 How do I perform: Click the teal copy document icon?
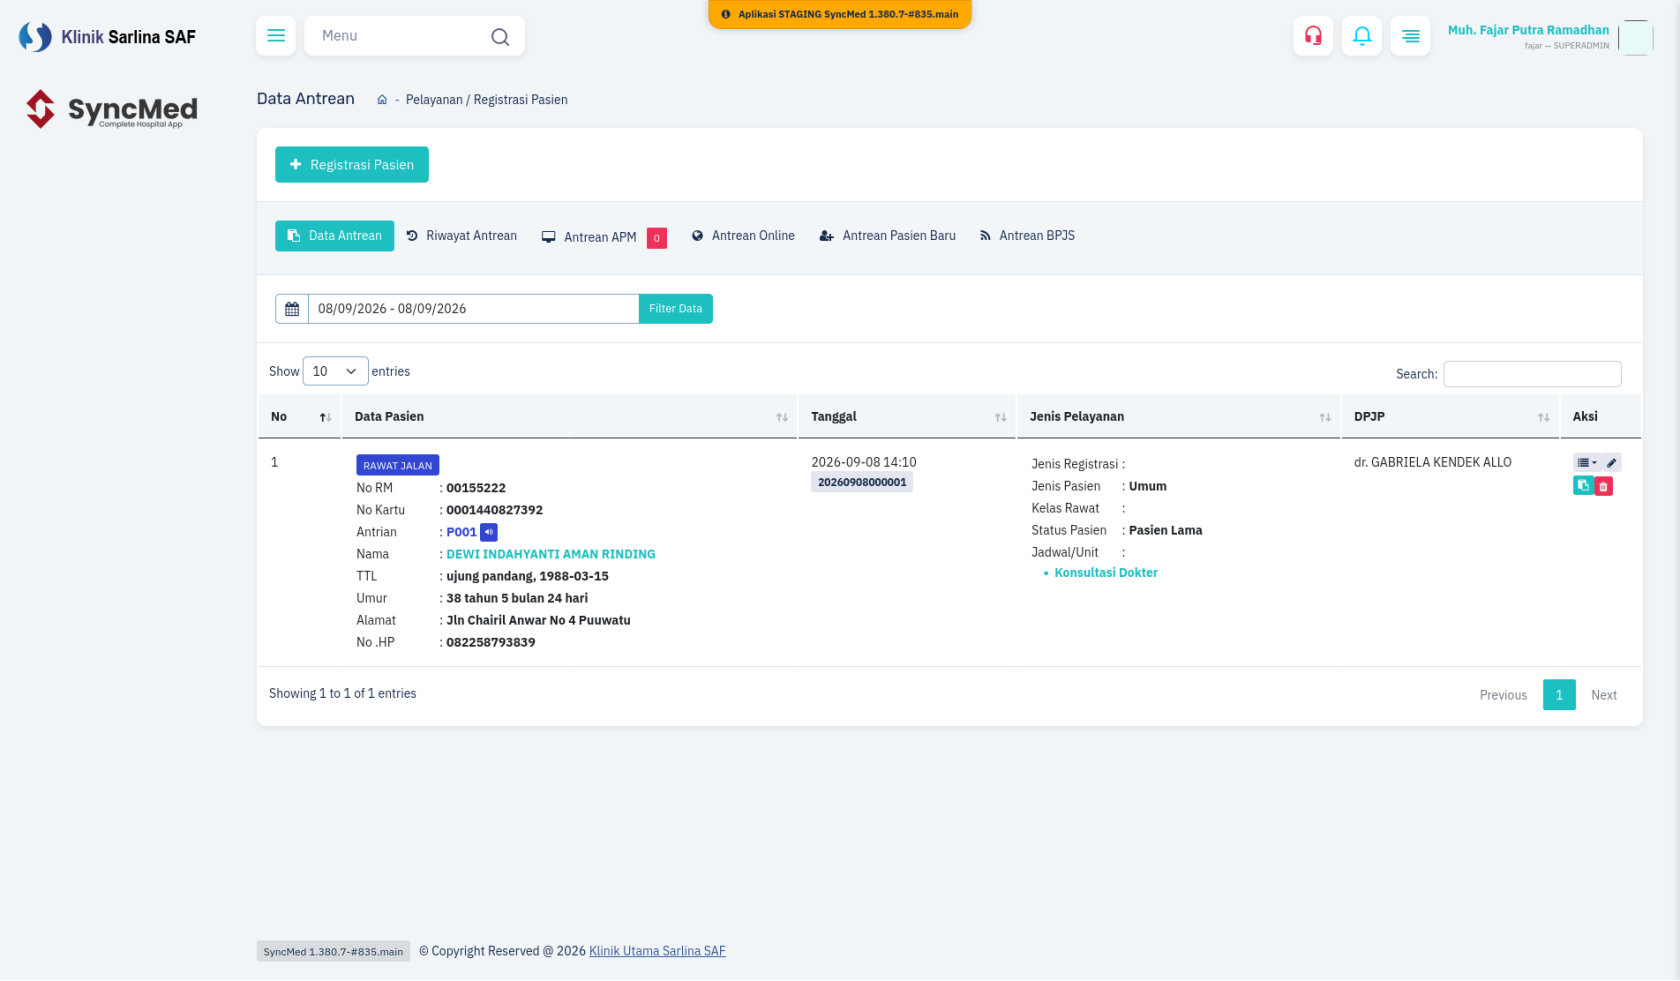[x=1583, y=486]
